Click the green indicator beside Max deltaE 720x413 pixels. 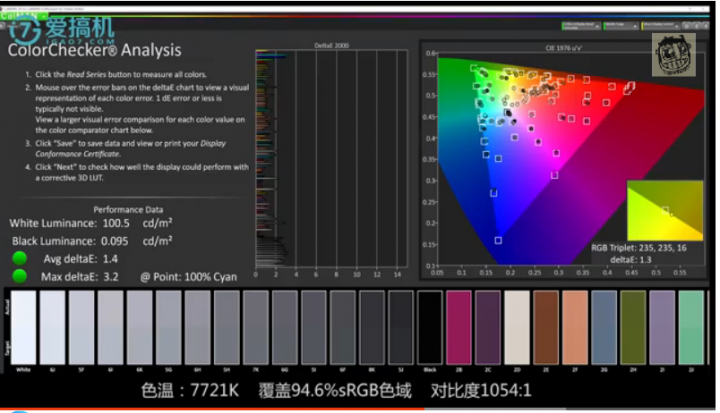[19, 276]
